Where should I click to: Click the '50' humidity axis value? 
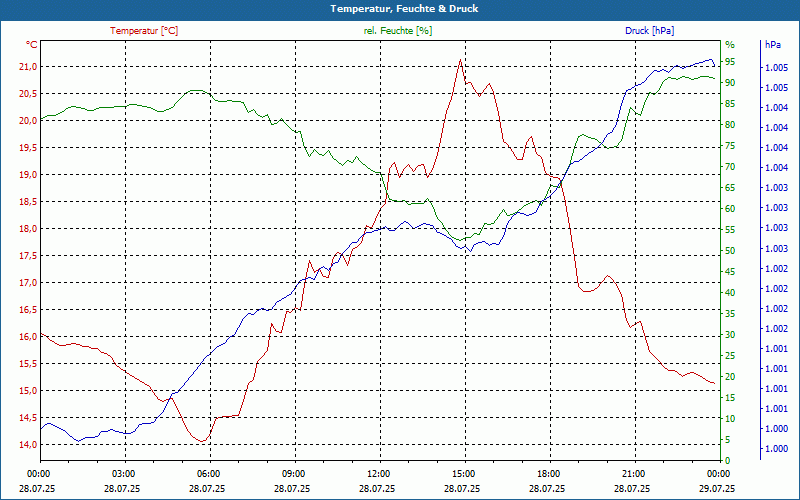(x=730, y=251)
